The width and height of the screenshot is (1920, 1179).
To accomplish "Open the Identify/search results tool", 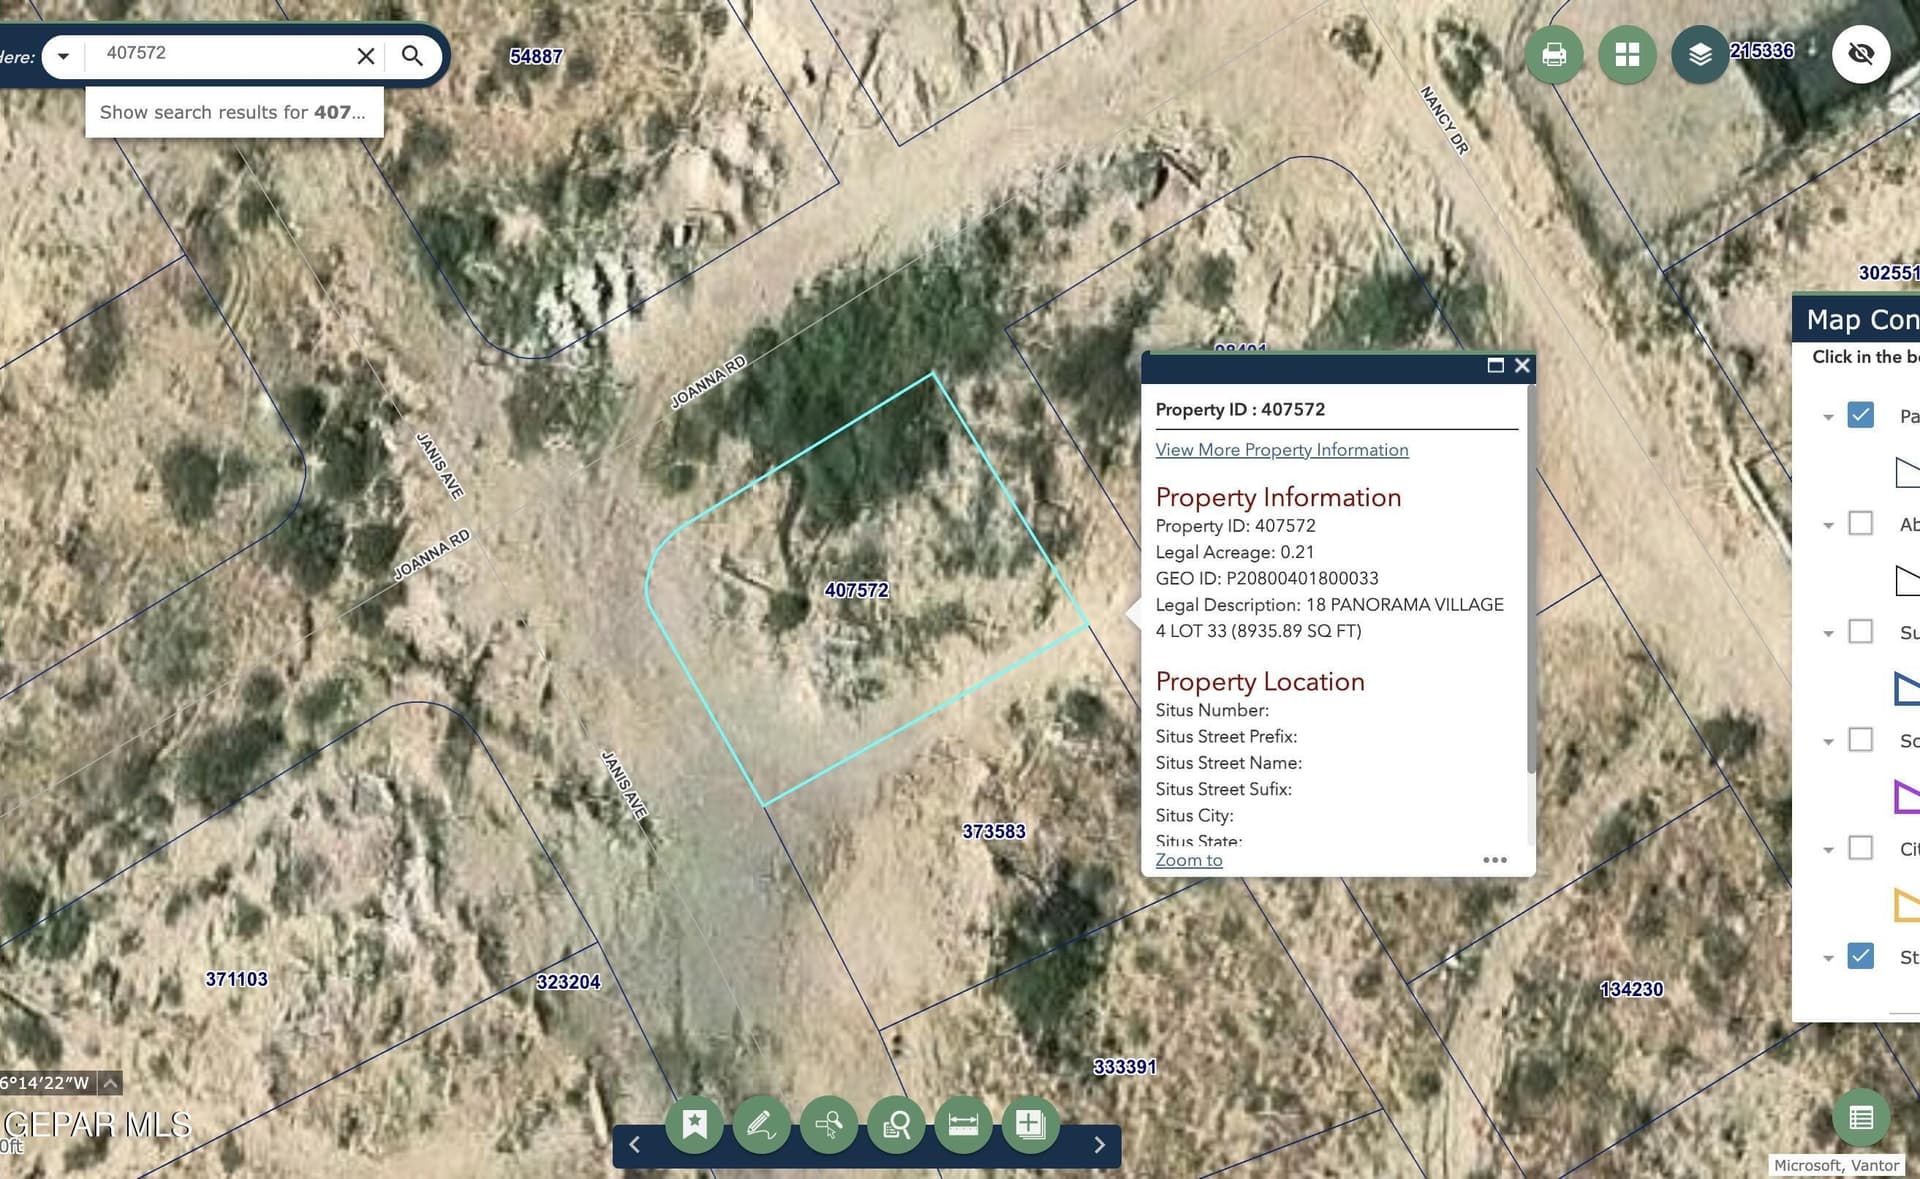I will (x=896, y=1124).
